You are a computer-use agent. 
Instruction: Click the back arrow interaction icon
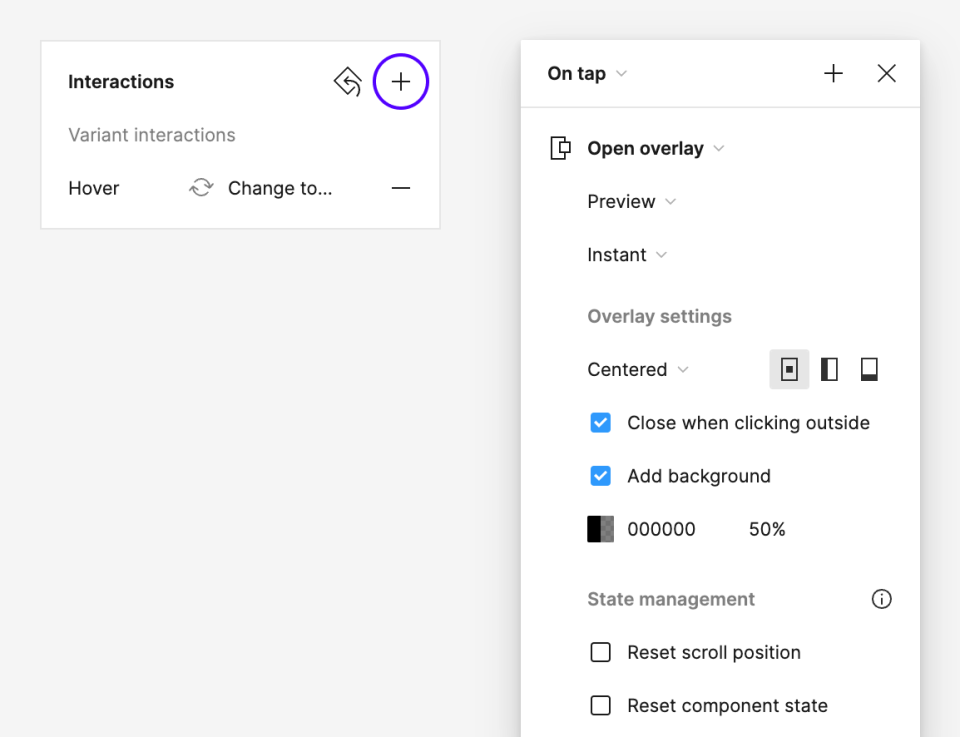347,82
